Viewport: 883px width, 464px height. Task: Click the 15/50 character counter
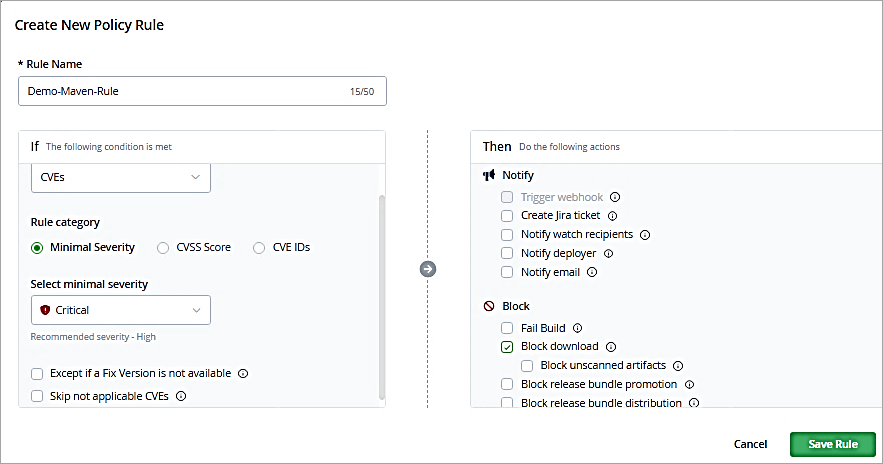(362, 92)
